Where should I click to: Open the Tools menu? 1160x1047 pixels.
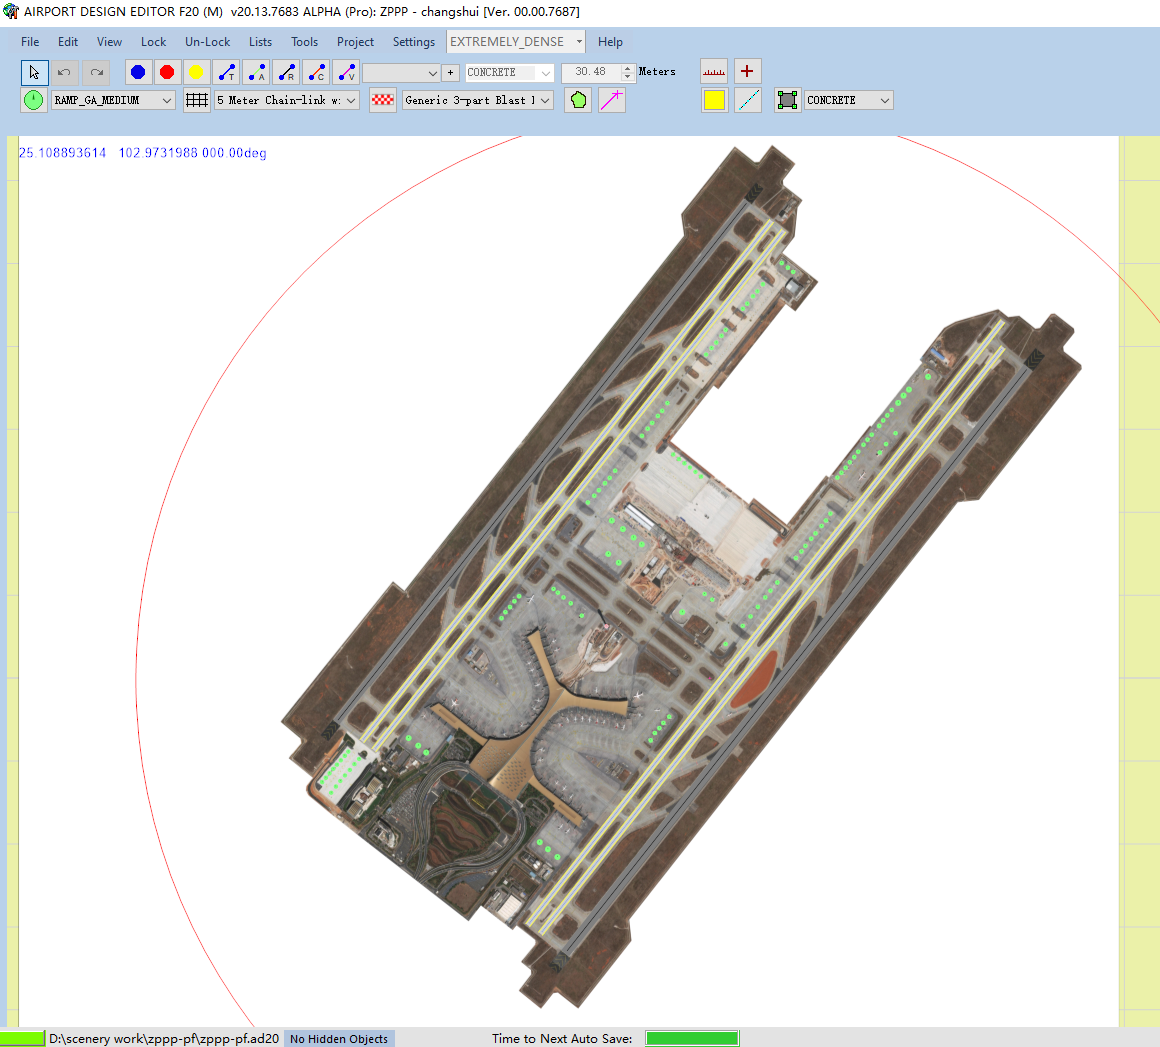[x=305, y=42]
